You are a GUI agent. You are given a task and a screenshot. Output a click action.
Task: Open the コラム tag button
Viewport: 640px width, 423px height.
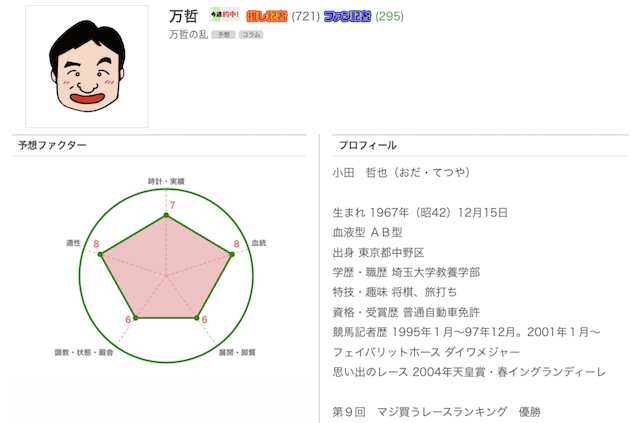(x=251, y=35)
